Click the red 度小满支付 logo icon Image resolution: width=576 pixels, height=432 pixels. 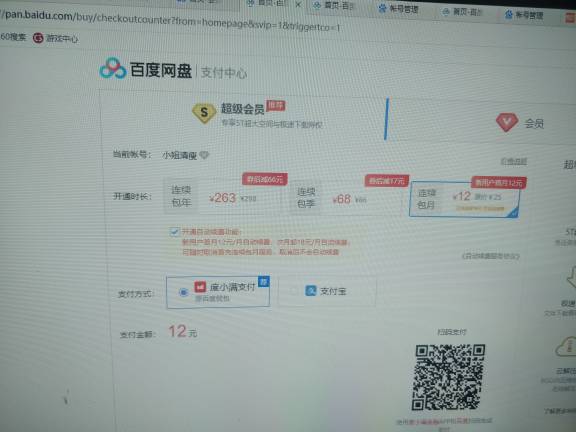click(200, 287)
